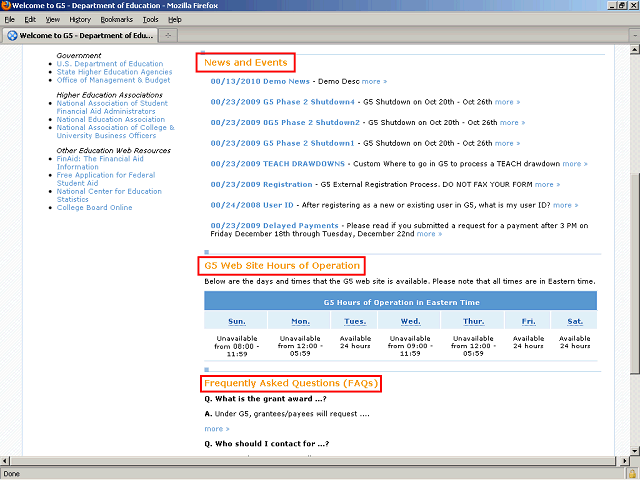Open National Association of College & University Business Officers

116,131
